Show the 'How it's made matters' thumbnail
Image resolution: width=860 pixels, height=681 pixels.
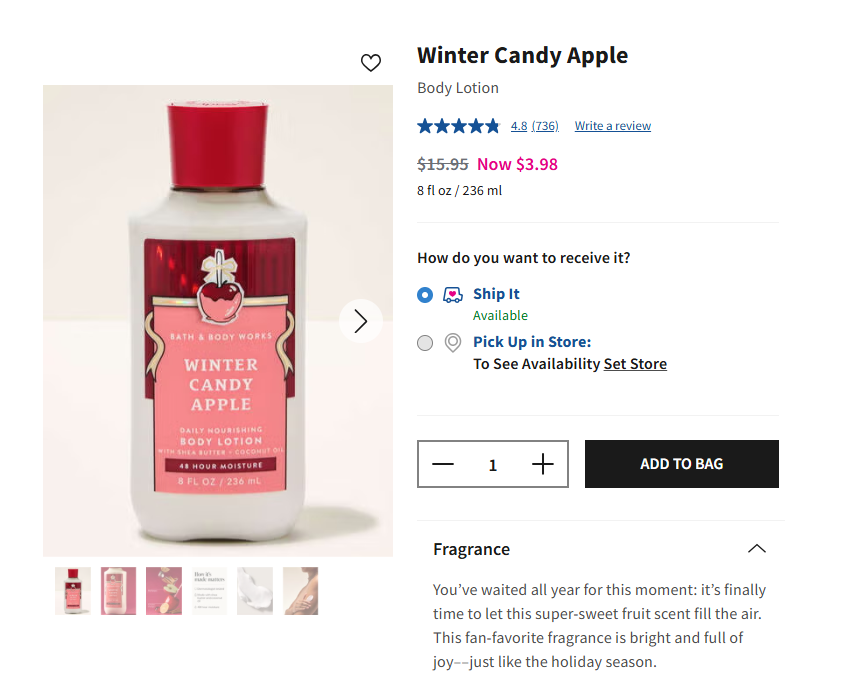click(209, 591)
